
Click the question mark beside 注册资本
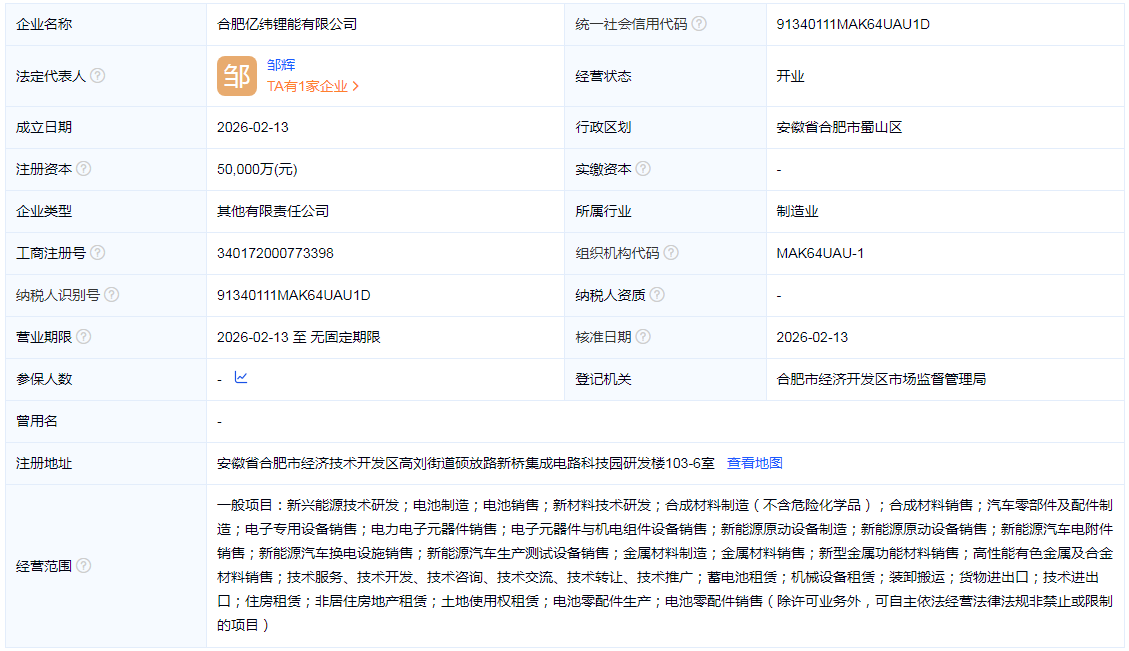pos(84,168)
